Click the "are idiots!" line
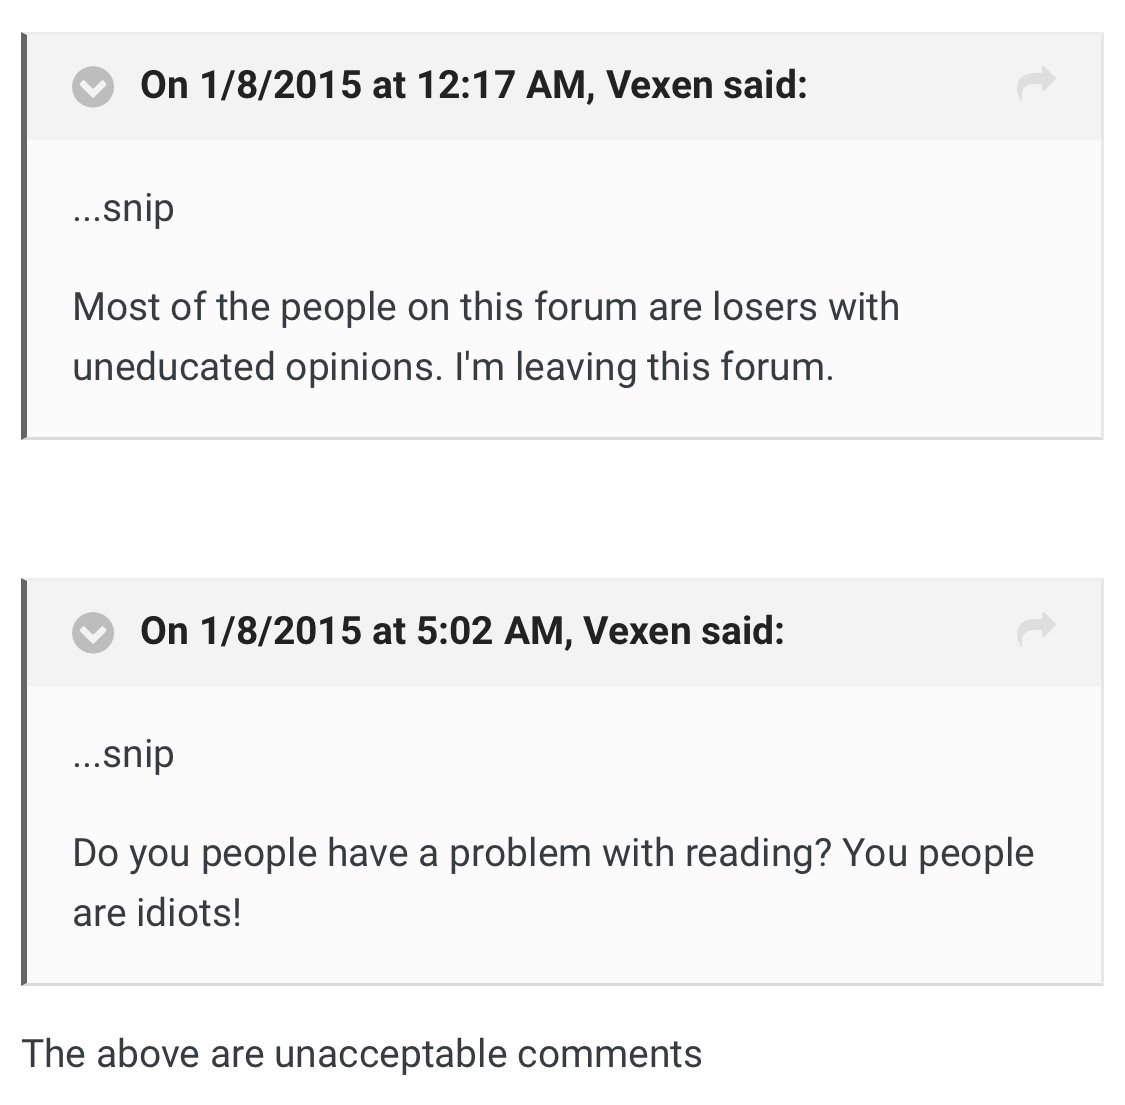 [x=157, y=913]
